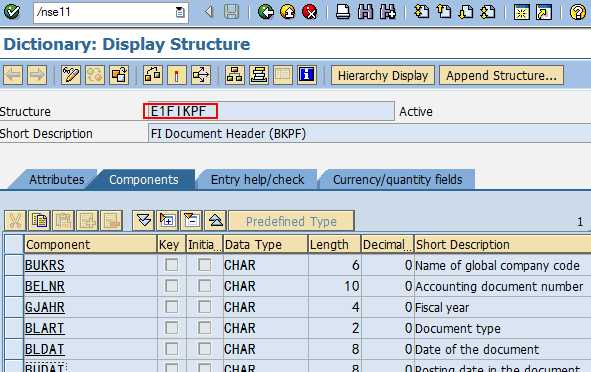Click the red Cancel icon
The image size is (591, 372).
(x=310, y=12)
